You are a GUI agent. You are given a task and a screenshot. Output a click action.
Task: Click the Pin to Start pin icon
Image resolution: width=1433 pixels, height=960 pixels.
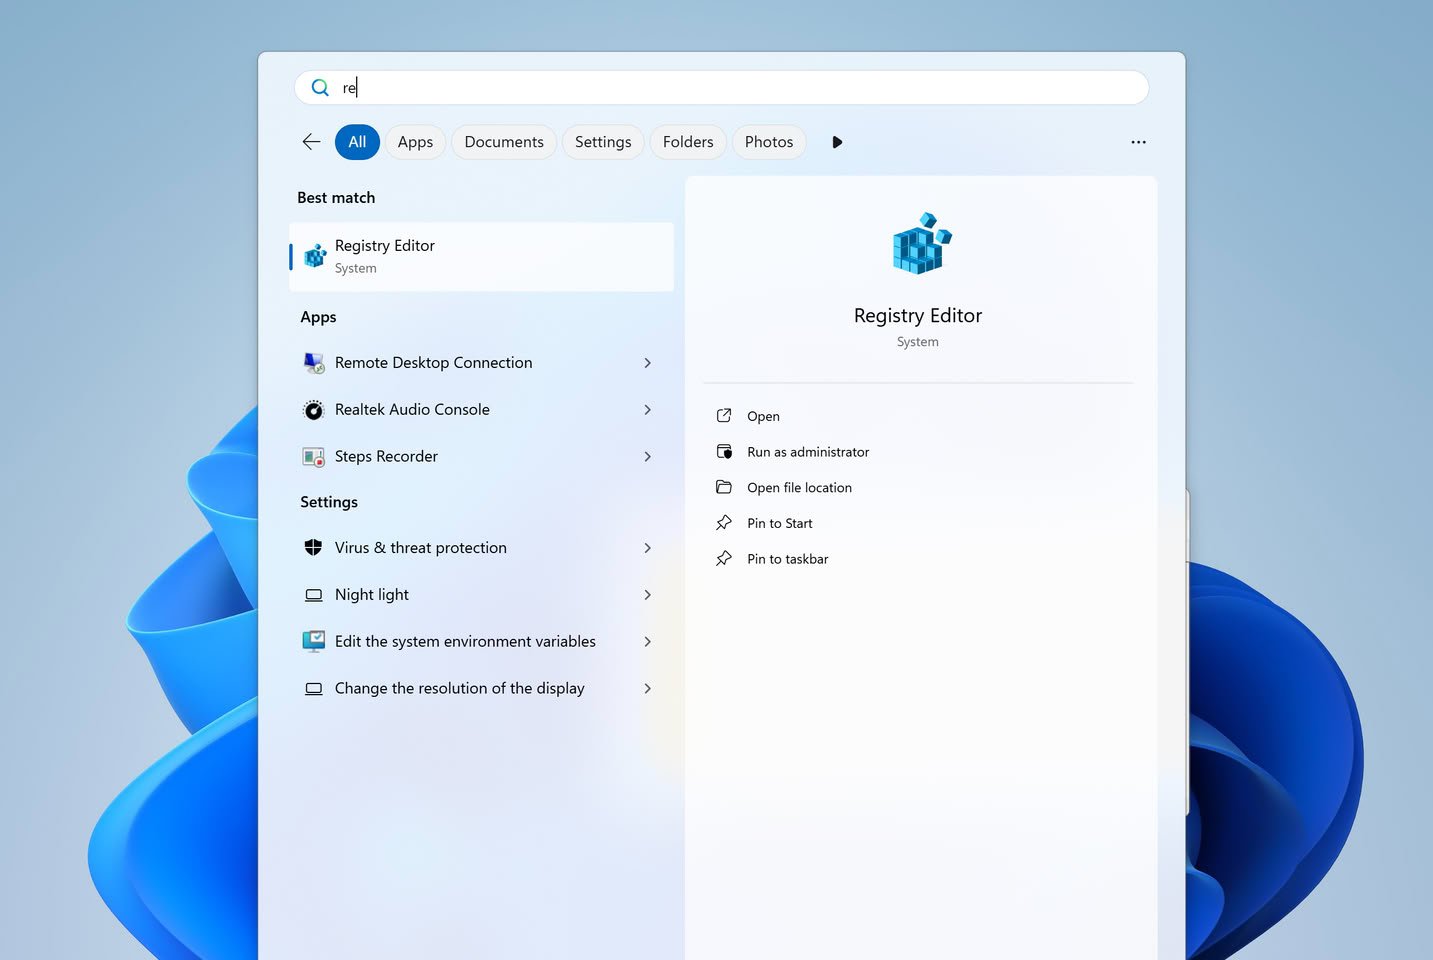(x=724, y=523)
